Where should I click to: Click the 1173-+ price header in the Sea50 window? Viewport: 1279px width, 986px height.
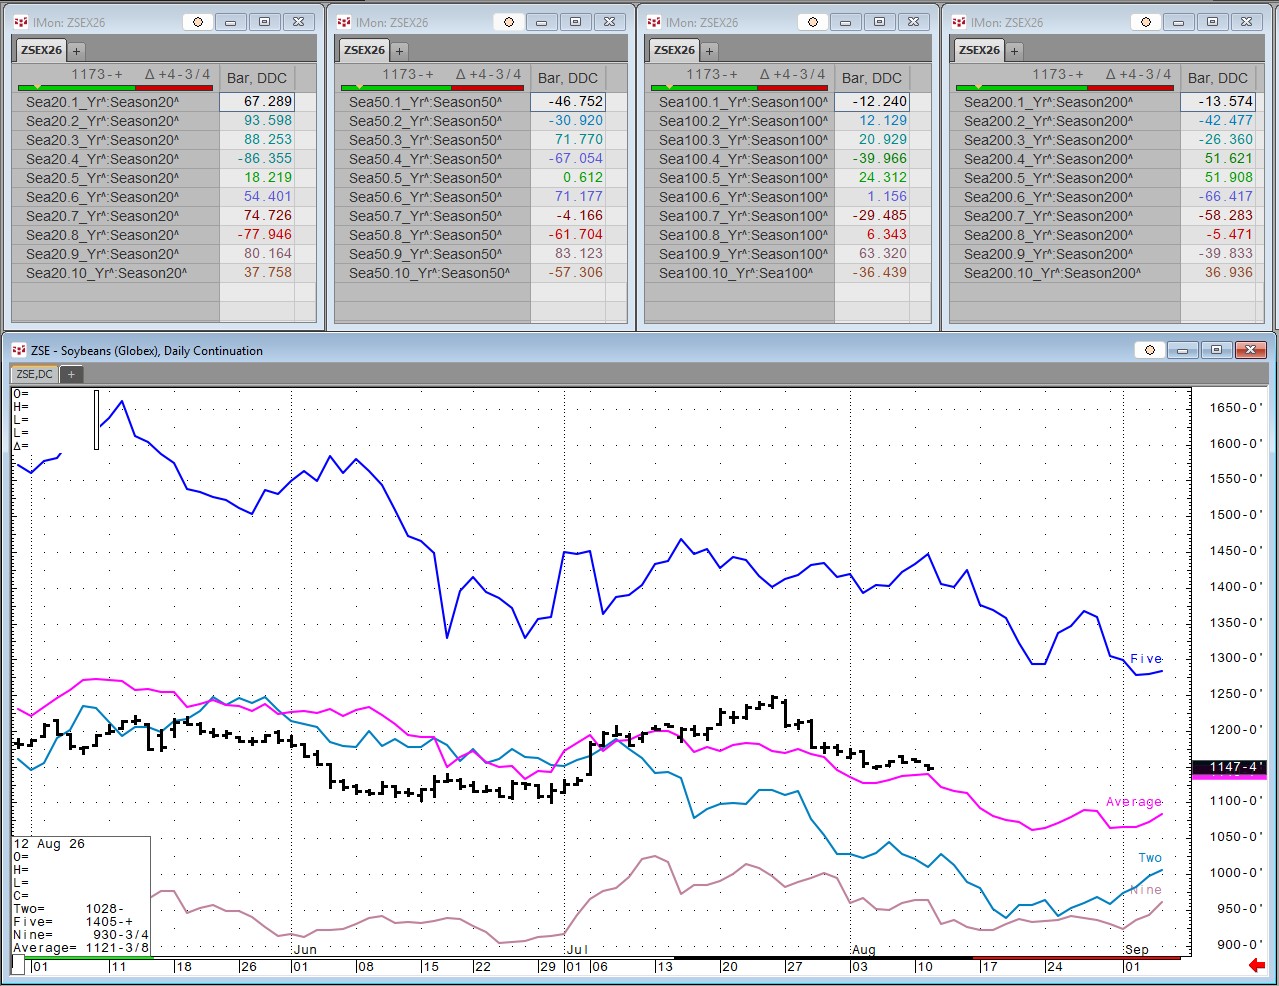407,74
